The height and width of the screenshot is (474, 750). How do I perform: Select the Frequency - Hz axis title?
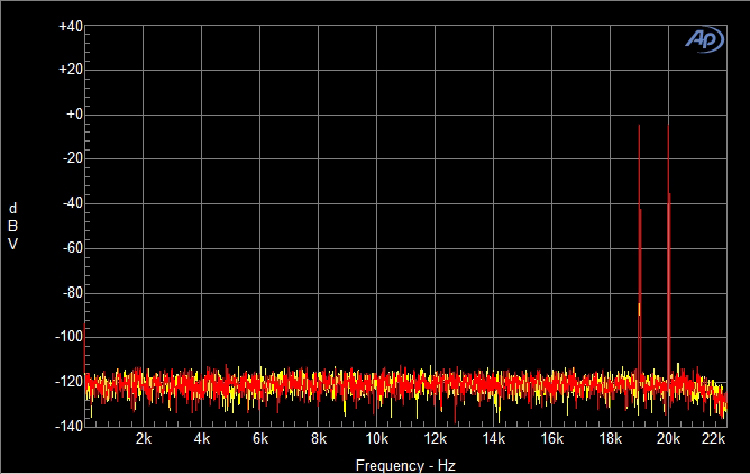tap(405, 465)
